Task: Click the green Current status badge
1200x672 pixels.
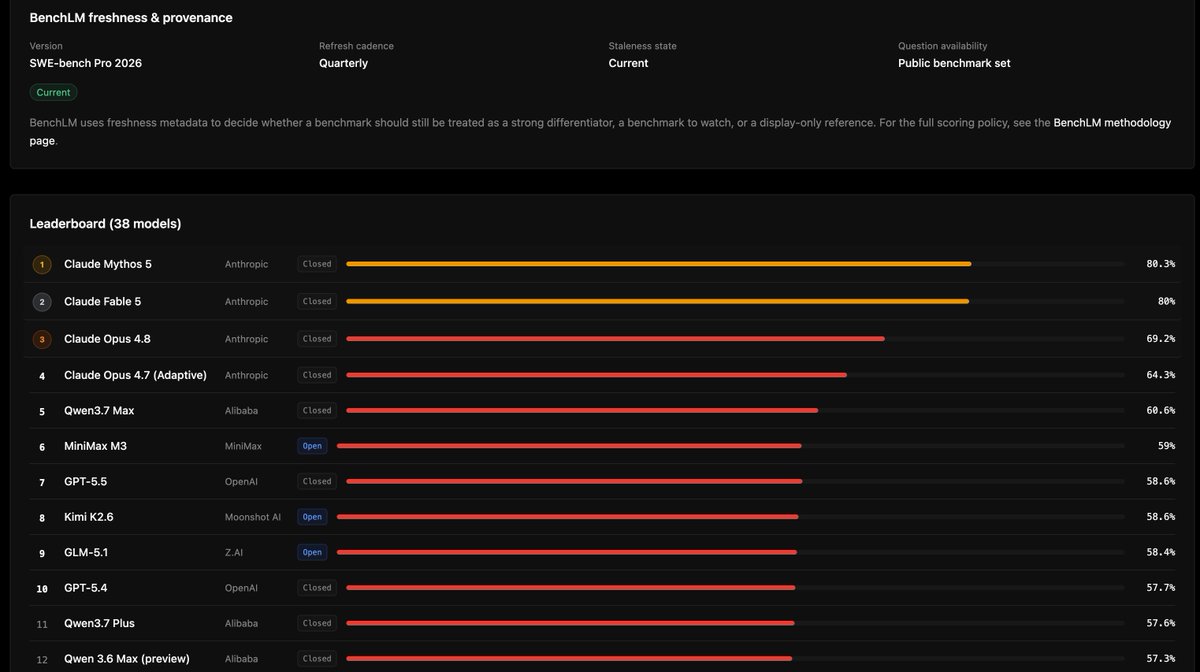Action: (53, 92)
